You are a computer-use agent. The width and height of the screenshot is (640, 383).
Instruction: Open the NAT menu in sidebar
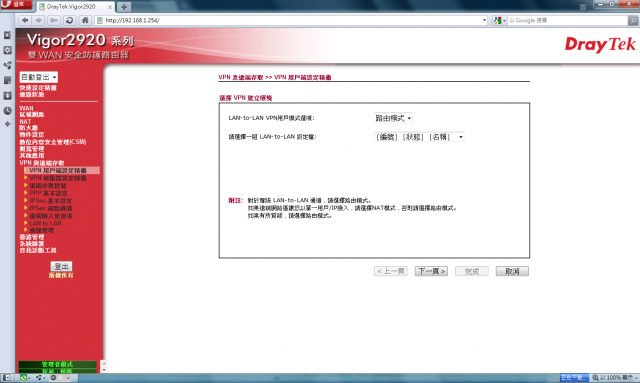(25, 122)
